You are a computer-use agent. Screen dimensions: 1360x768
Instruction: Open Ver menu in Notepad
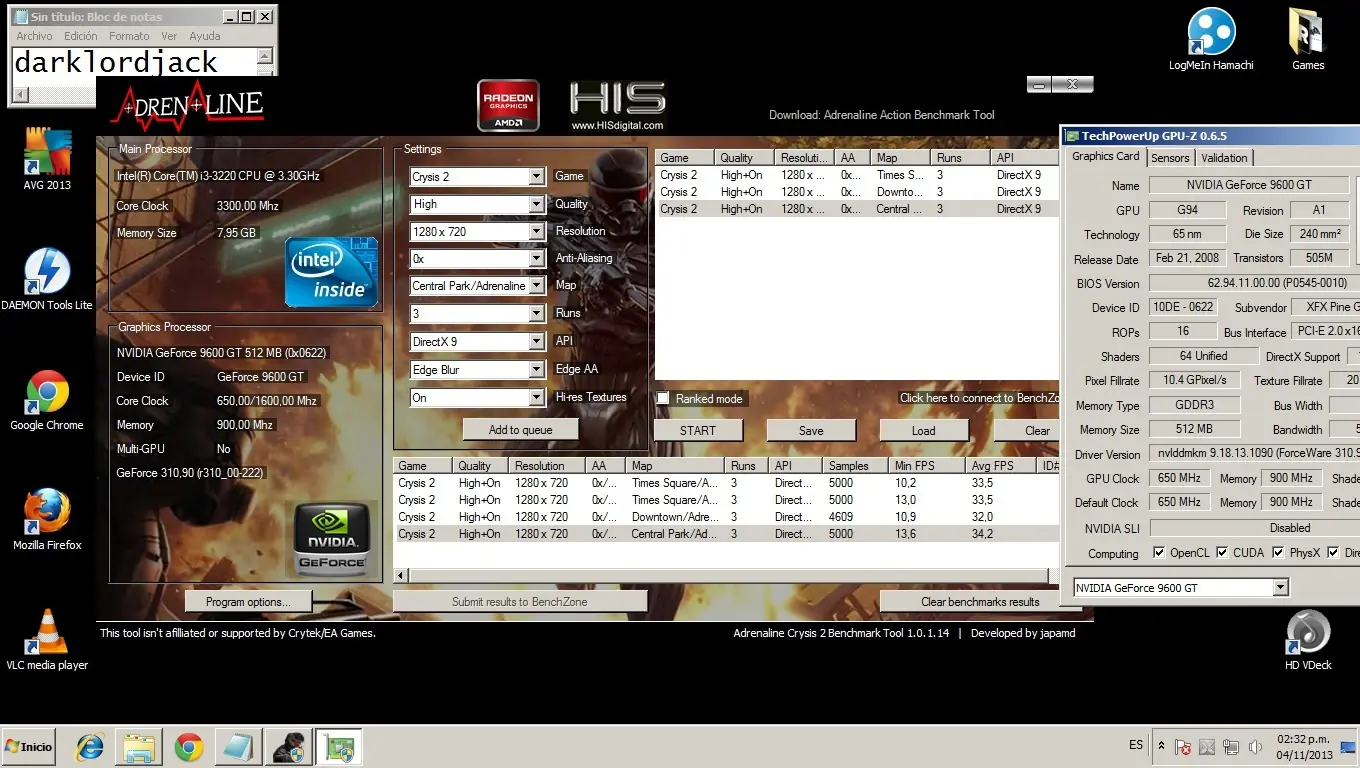pyautogui.click(x=169, y=36)
